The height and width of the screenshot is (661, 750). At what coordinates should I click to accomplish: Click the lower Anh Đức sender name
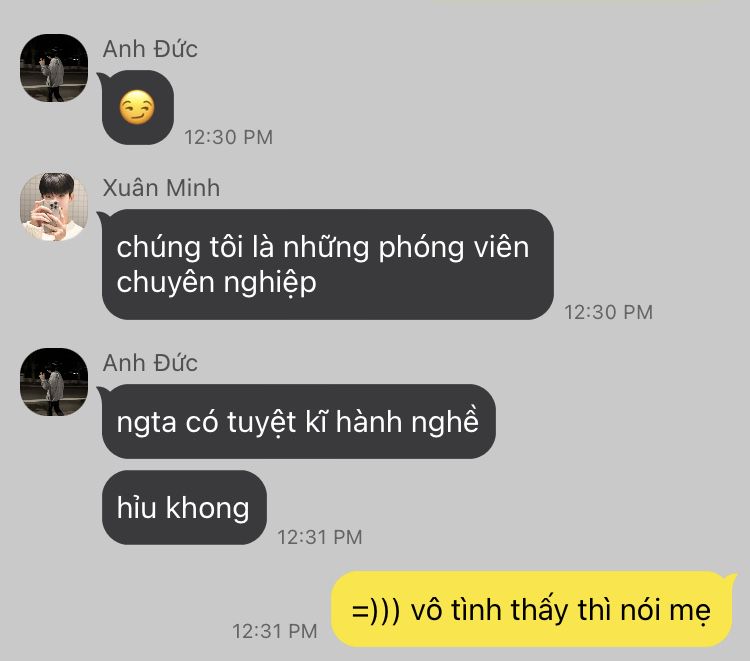[x=150, y=363]
